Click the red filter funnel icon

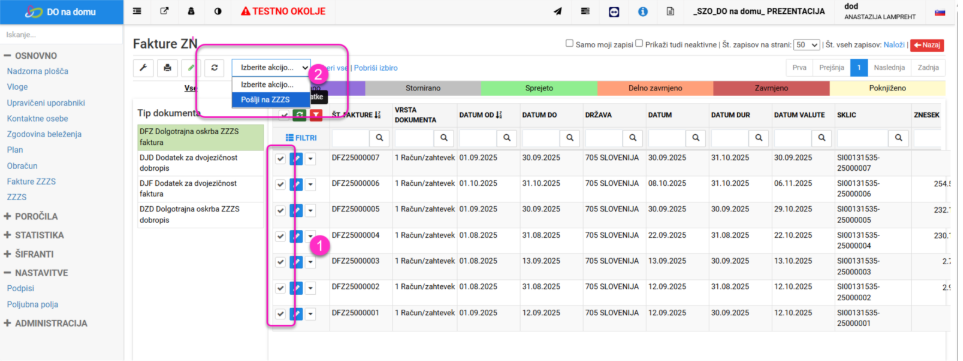(316, 115)
